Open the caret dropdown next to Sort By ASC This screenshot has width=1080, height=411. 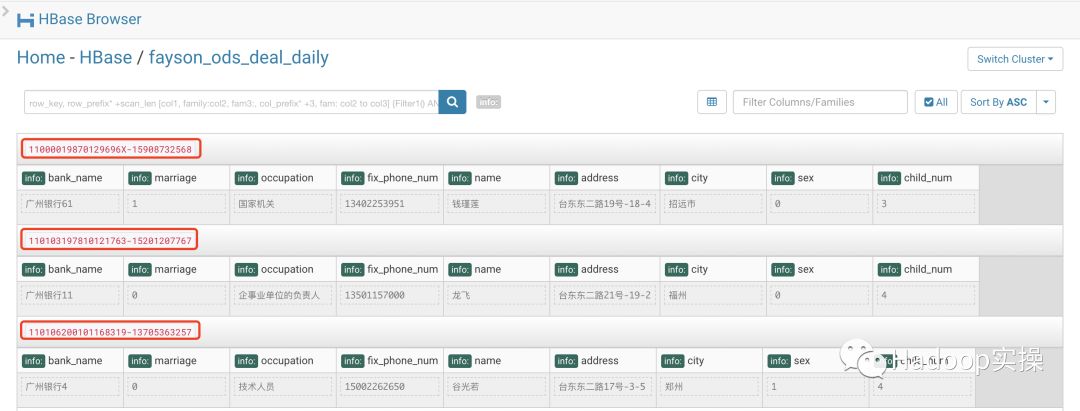pyautogui.click(x=1046, y=102)
